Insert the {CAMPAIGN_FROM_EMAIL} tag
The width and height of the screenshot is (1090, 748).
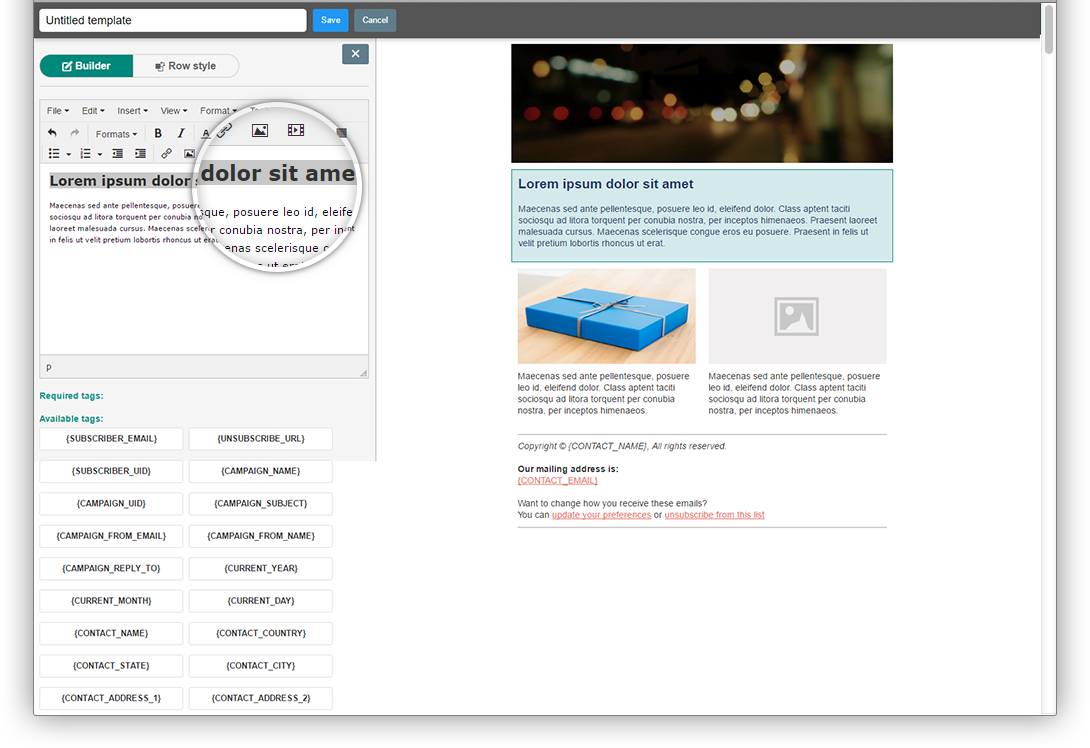[x=111, y=536]
